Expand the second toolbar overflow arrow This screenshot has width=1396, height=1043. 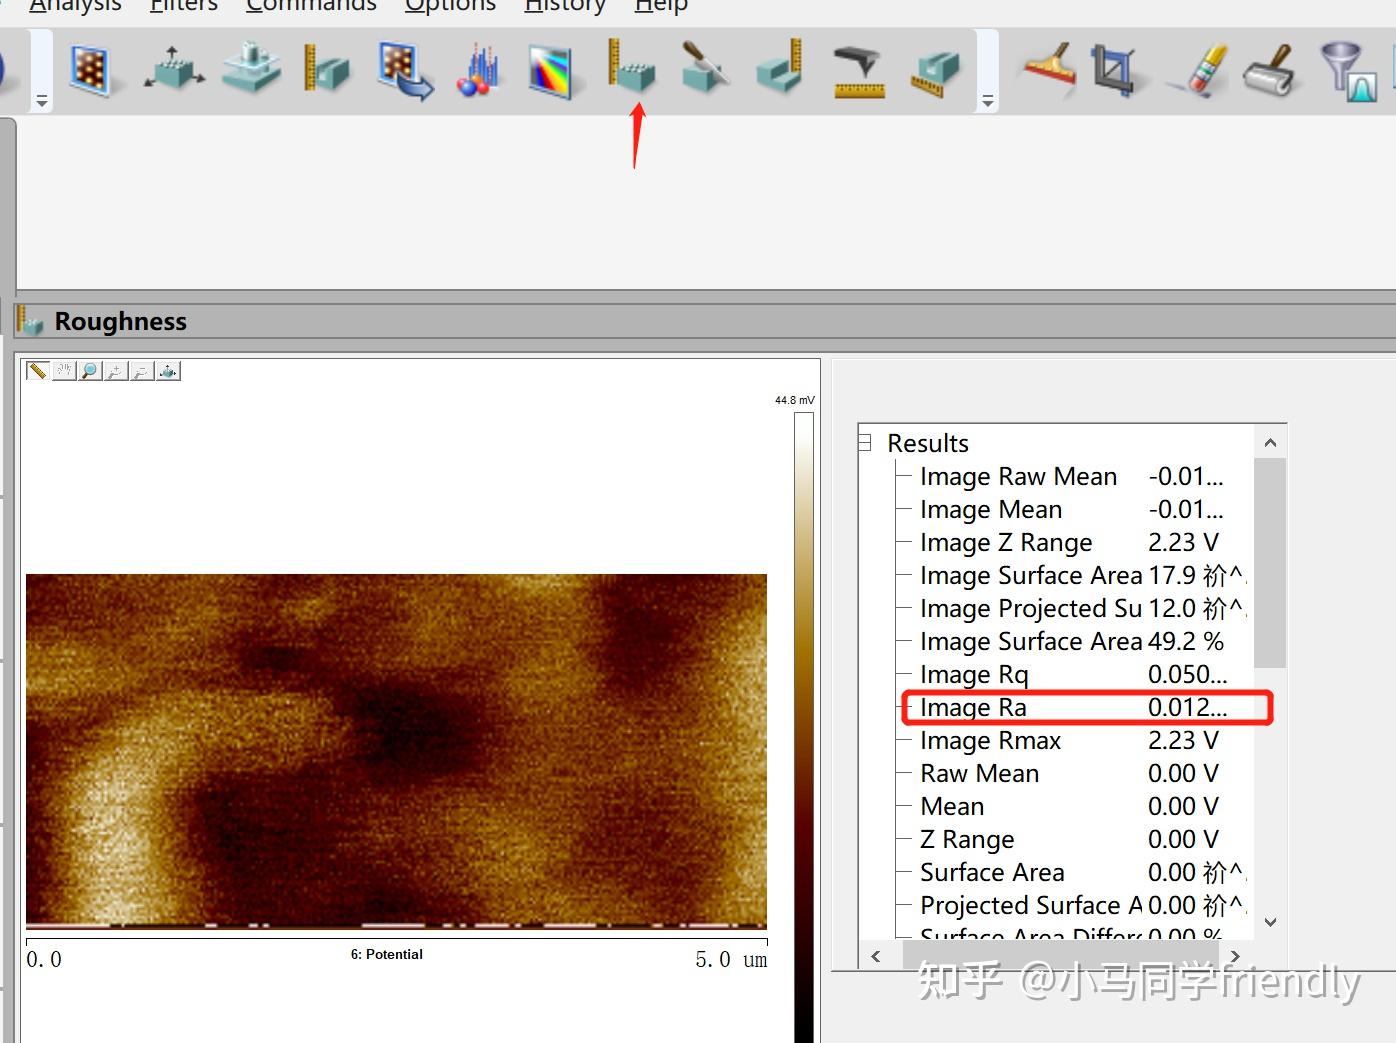pos(987,101)
